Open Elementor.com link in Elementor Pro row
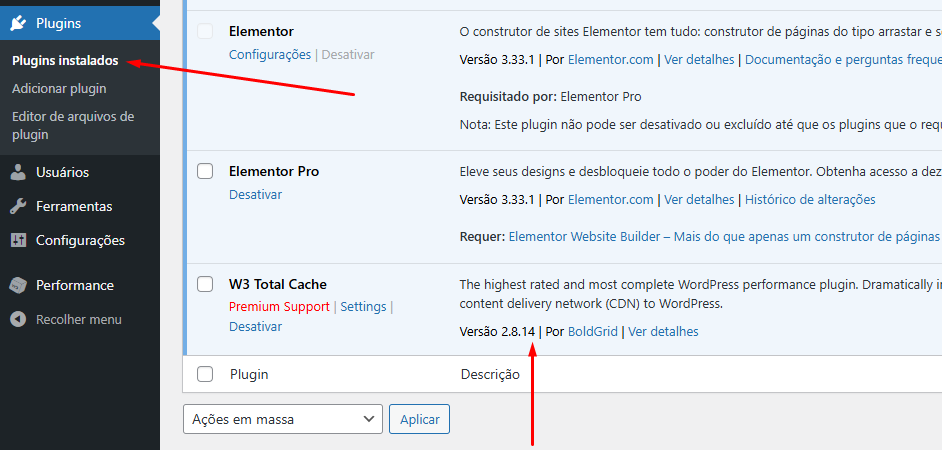Screen dimensions: 942x450 (x=610, y=200)
